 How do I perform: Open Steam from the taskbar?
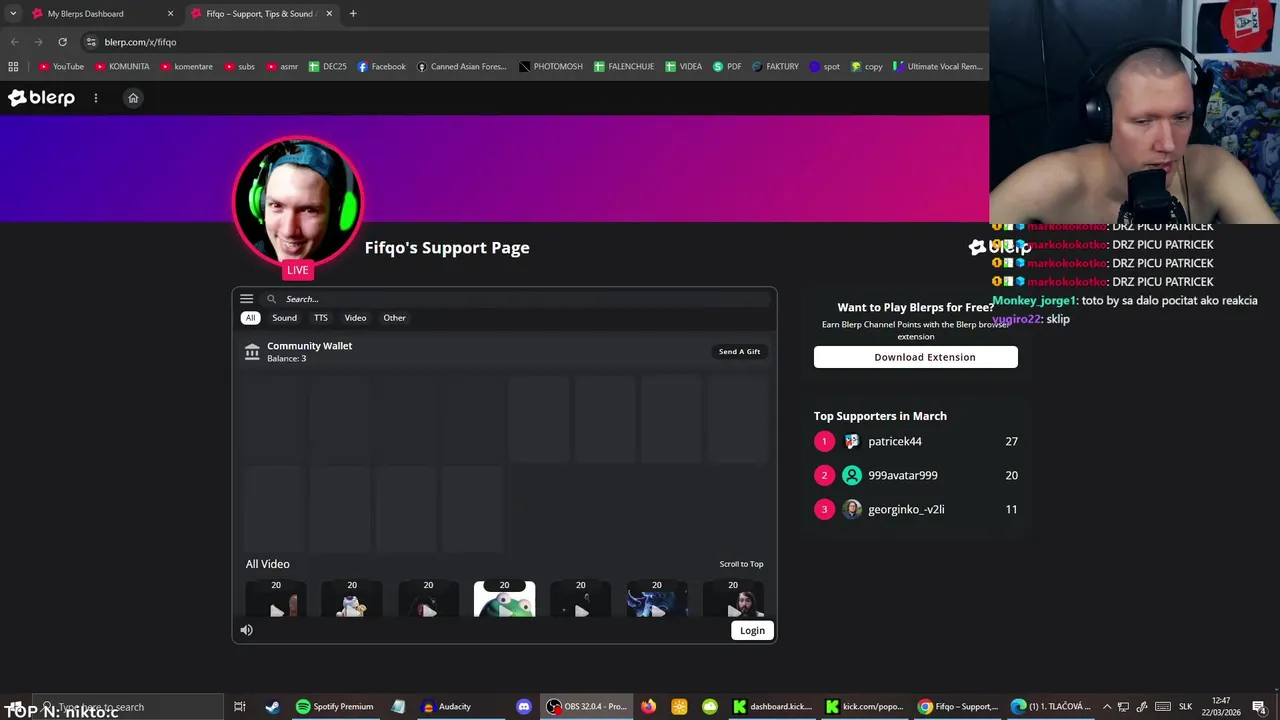[272, 707]
